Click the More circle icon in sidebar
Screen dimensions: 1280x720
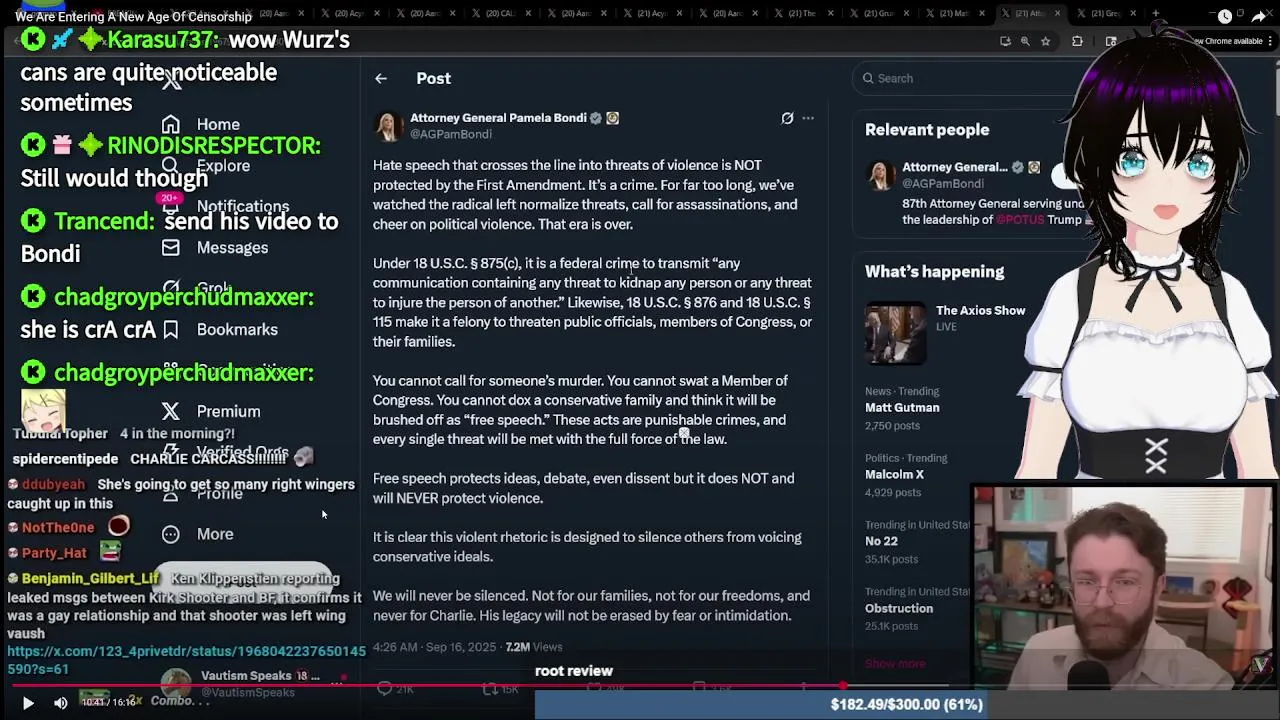coord(171,534)
